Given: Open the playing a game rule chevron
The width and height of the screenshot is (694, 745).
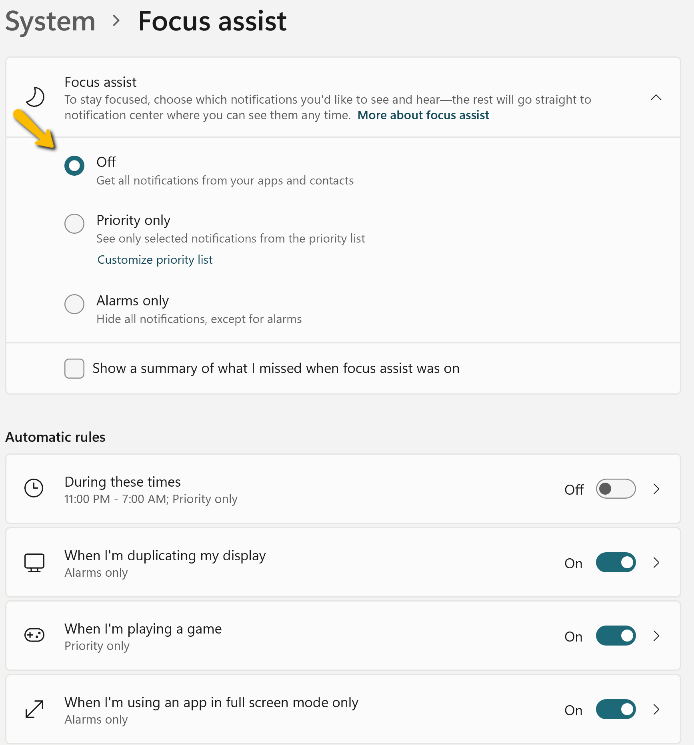Looking at the screenshot, I should tap(657, 636).
